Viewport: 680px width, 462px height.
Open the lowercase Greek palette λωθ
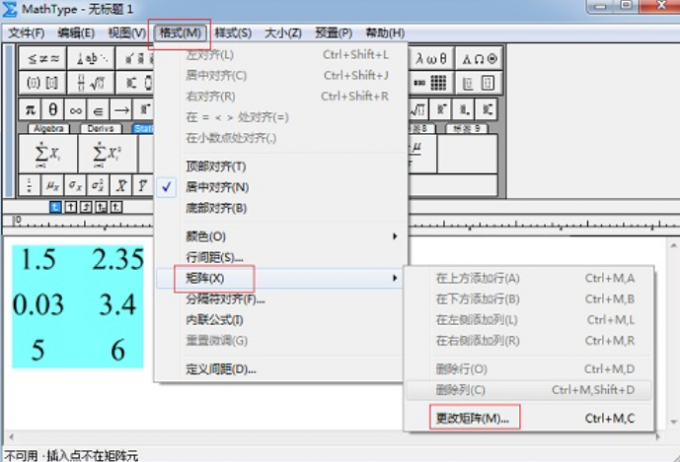click(x=431, y=59)
